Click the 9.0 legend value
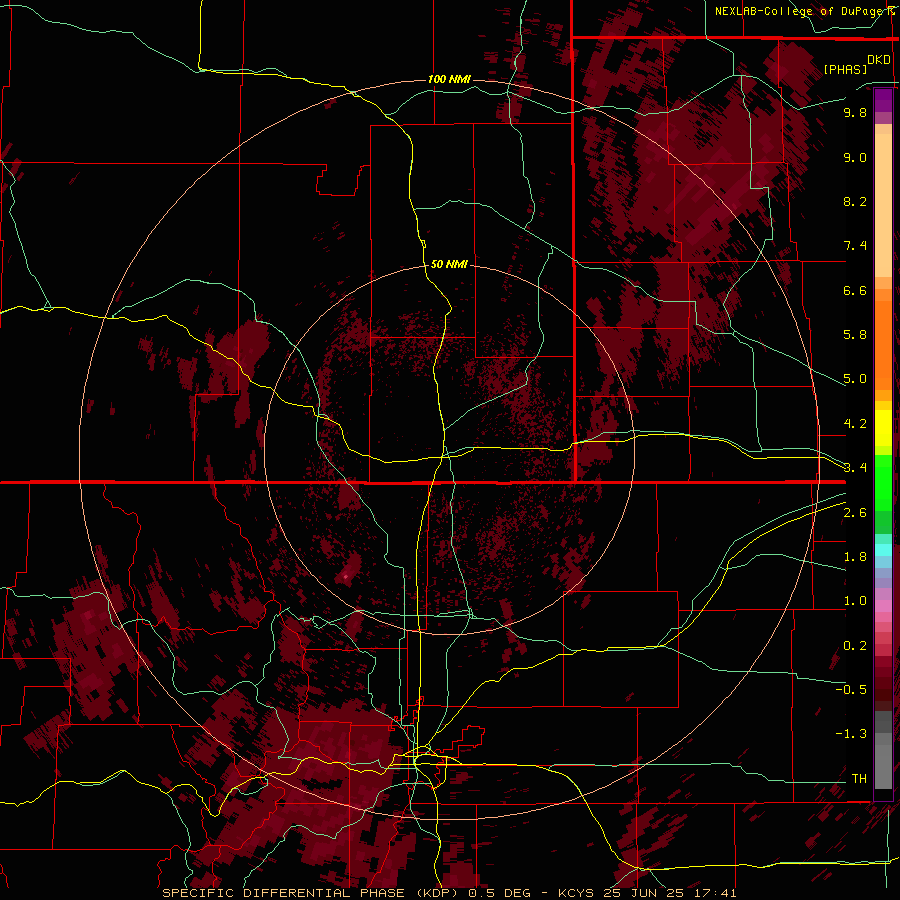The image size is (900, 900). point(855,157)
